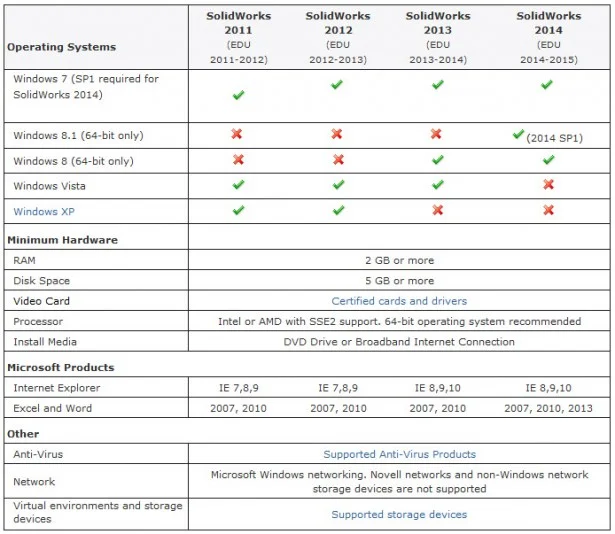Viewport: 615px width, 534px height.
Task: Open Certified cards and drivers link
Action: click(399, 301)
